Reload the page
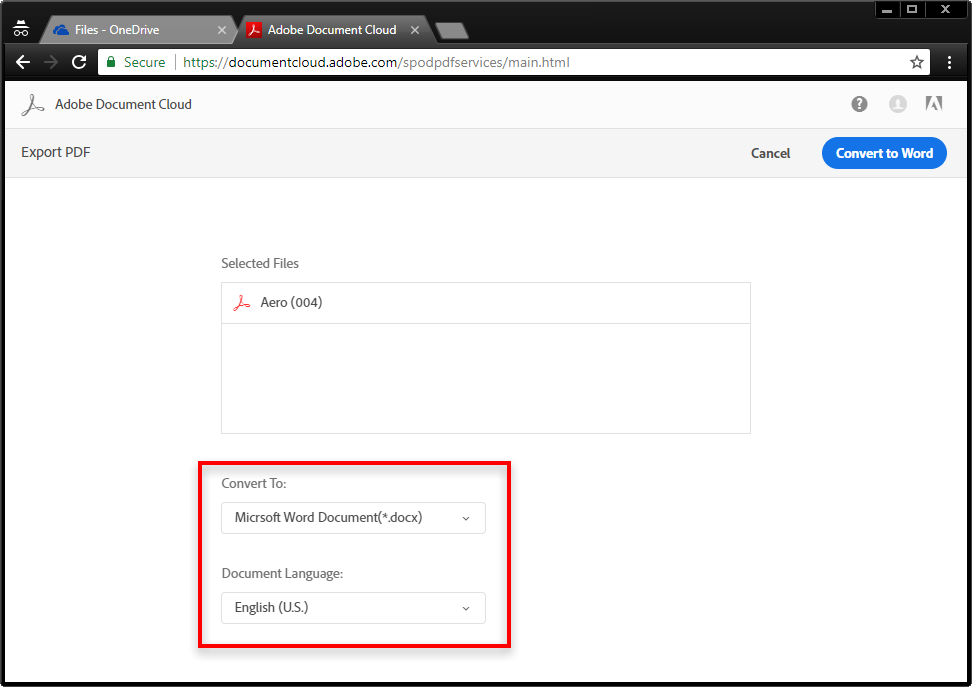 (78, 61)
